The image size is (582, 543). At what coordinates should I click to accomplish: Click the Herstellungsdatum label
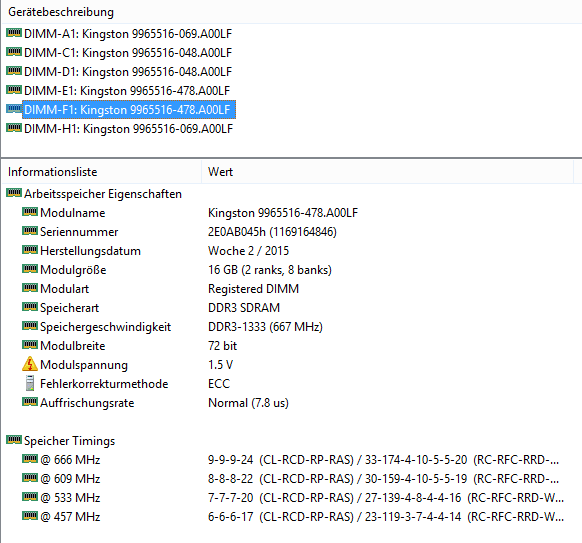click(91, 251)
